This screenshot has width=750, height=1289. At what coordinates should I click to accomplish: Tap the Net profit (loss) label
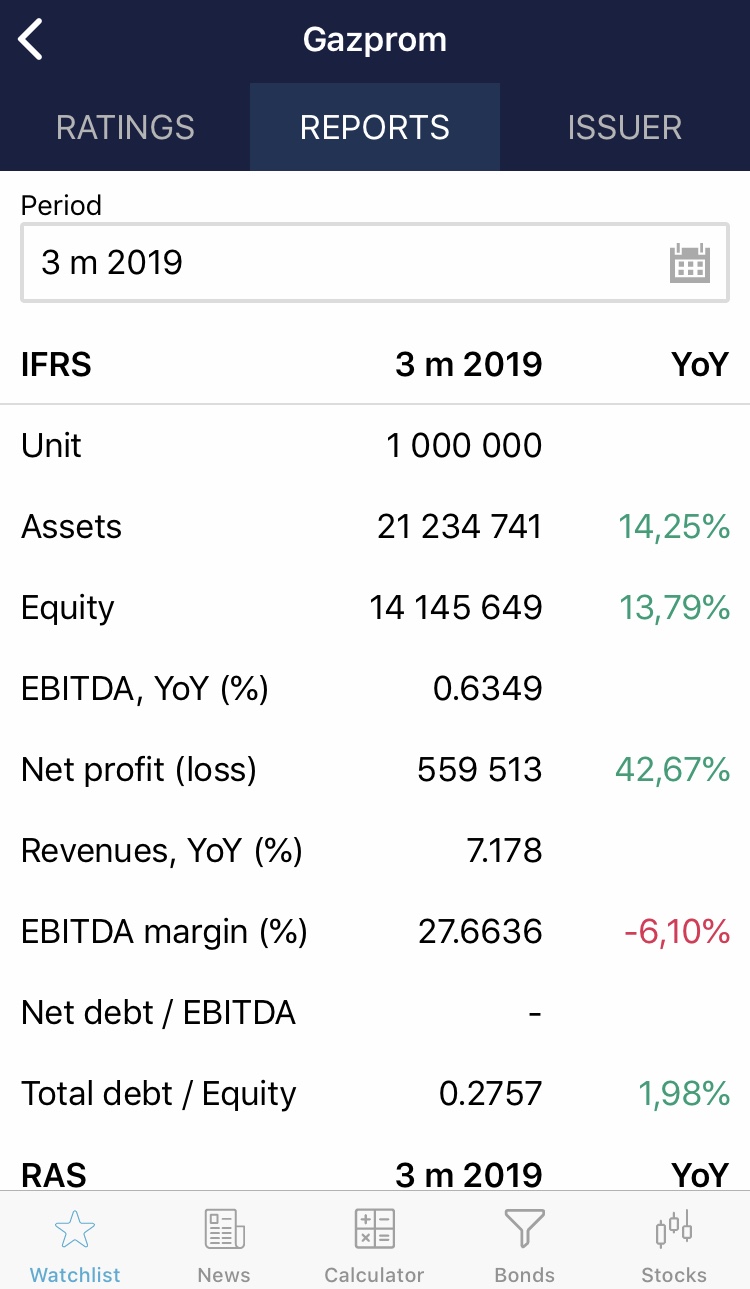139,770
